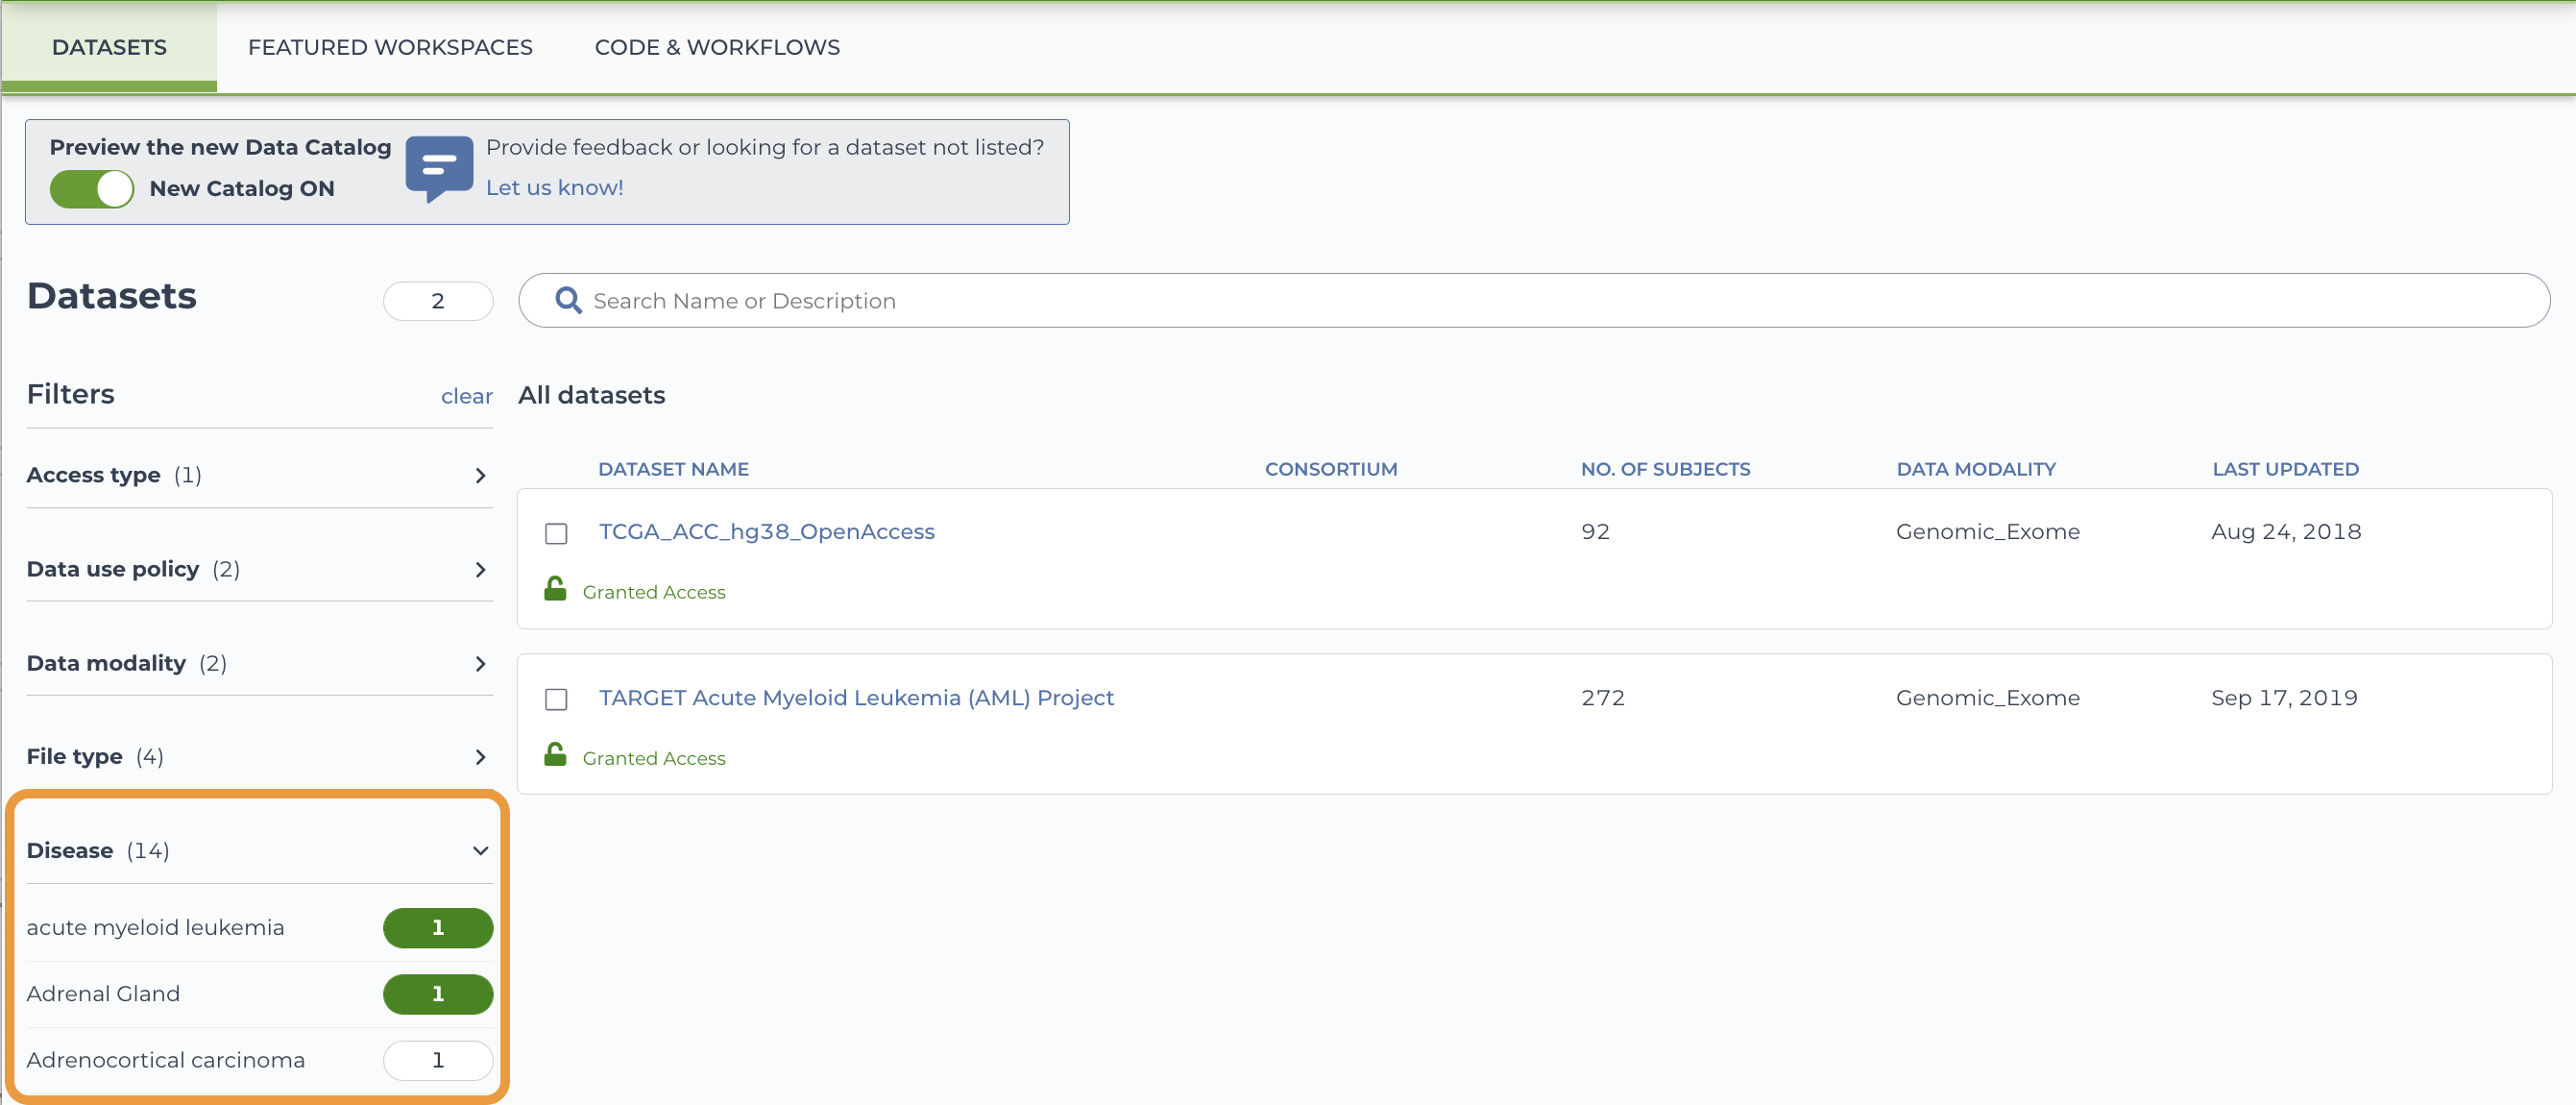Click Granted Access text under TCGA_ACC dataset
This screenshot has width=2576, height=1105.
[x=654, y=592]
